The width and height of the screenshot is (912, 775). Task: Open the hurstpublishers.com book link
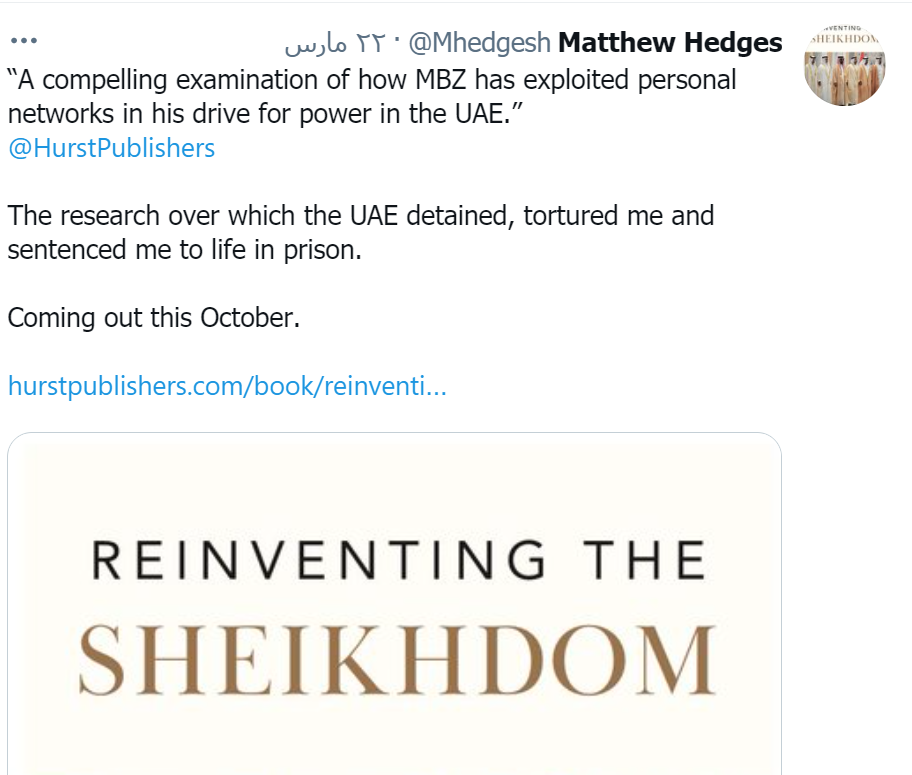click(x=227, y=385)
